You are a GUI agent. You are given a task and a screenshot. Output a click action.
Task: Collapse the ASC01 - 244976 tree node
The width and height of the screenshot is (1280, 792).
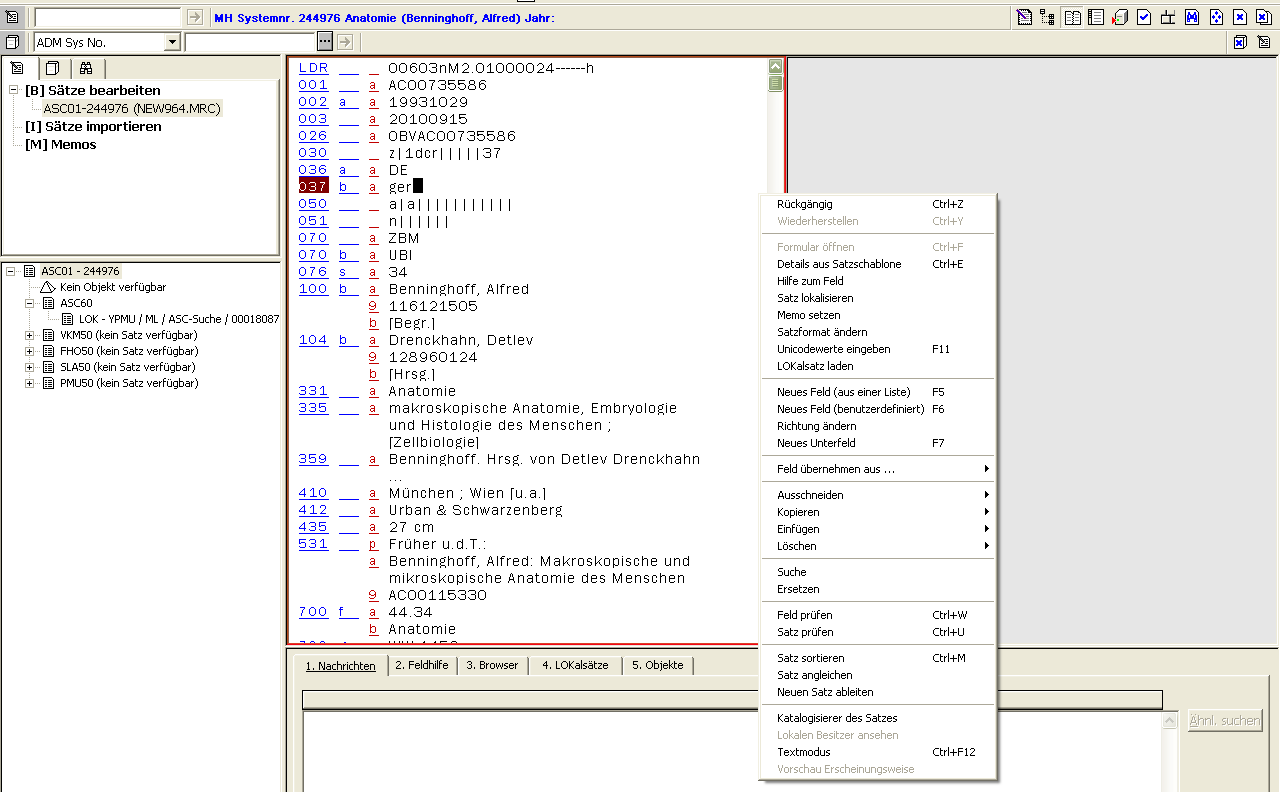[12, 271]
